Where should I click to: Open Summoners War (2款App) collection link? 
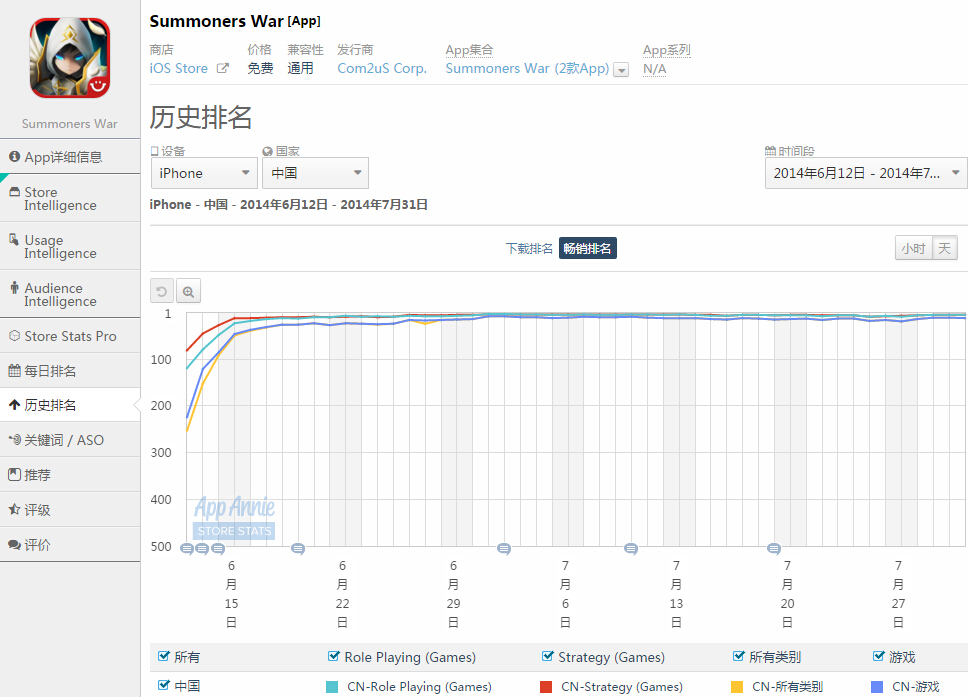click(527, 69)
